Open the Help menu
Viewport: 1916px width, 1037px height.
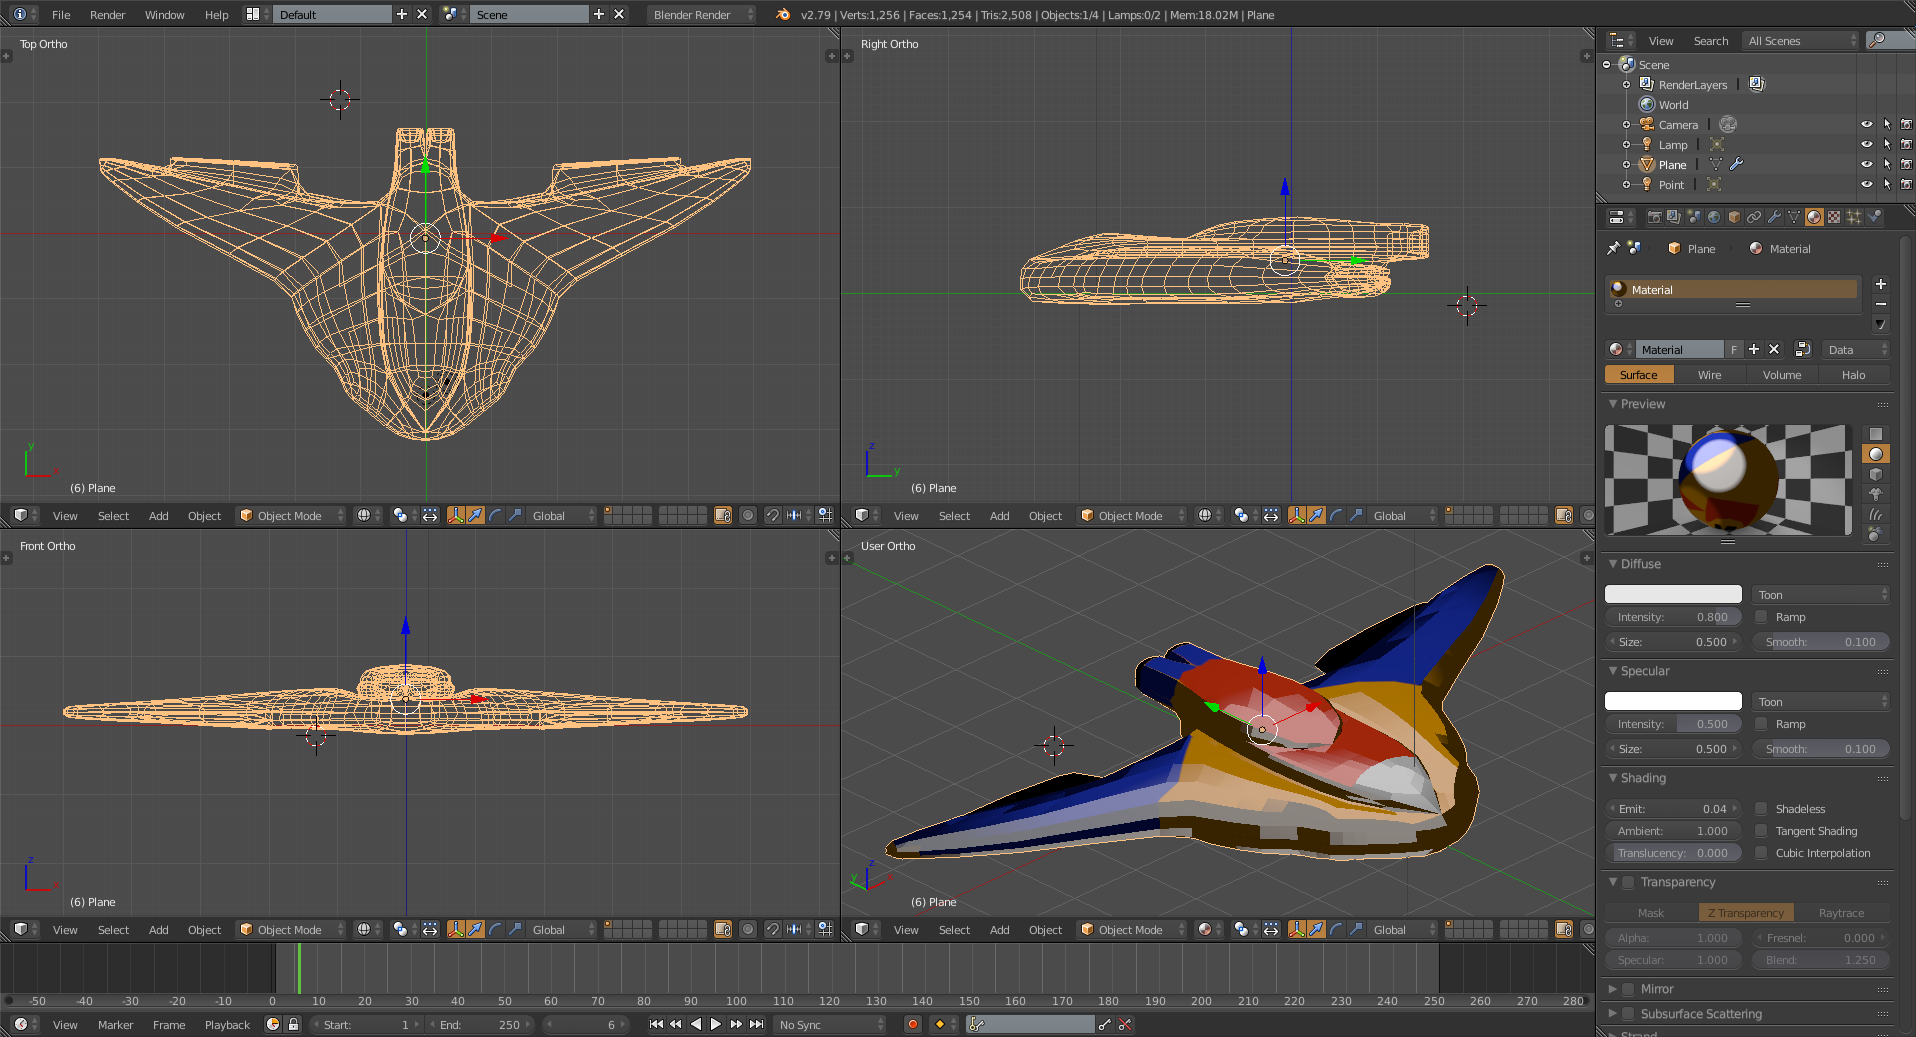pos(217,14)
